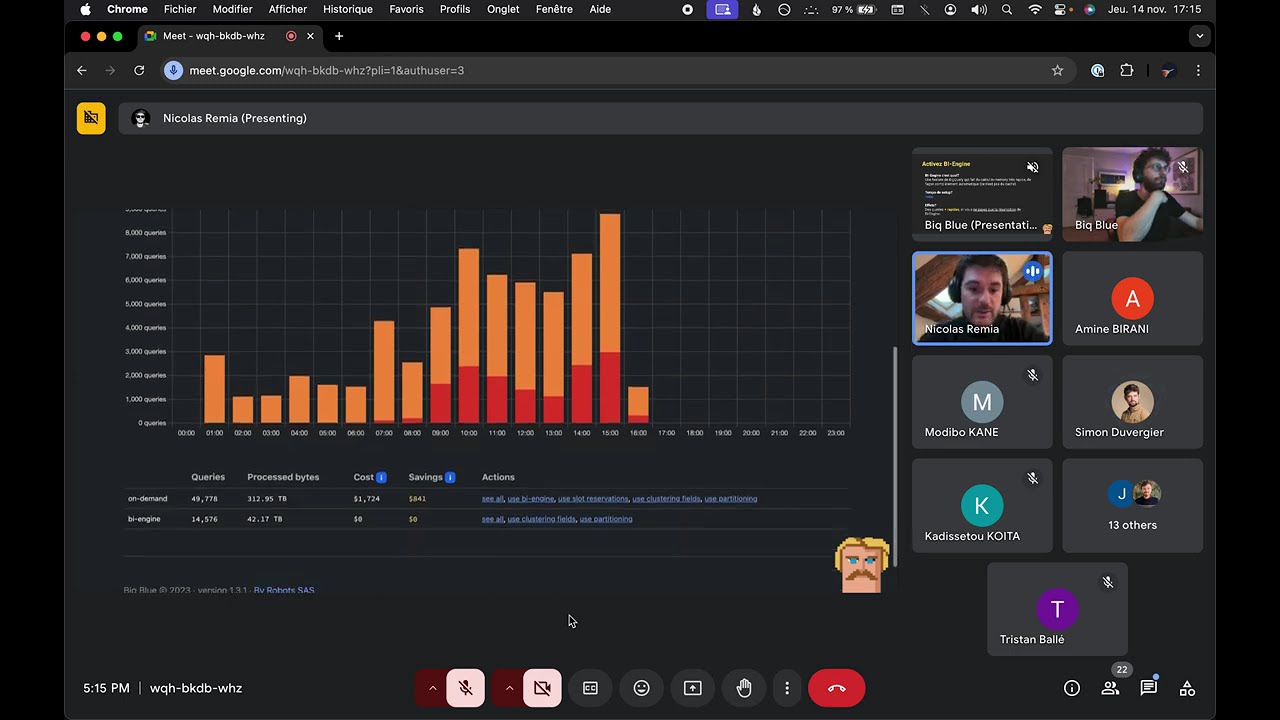The width and height of the screenshot is (1280, 720).
Task: Open macOS Spotlight search
Action: coord(1007,9)
